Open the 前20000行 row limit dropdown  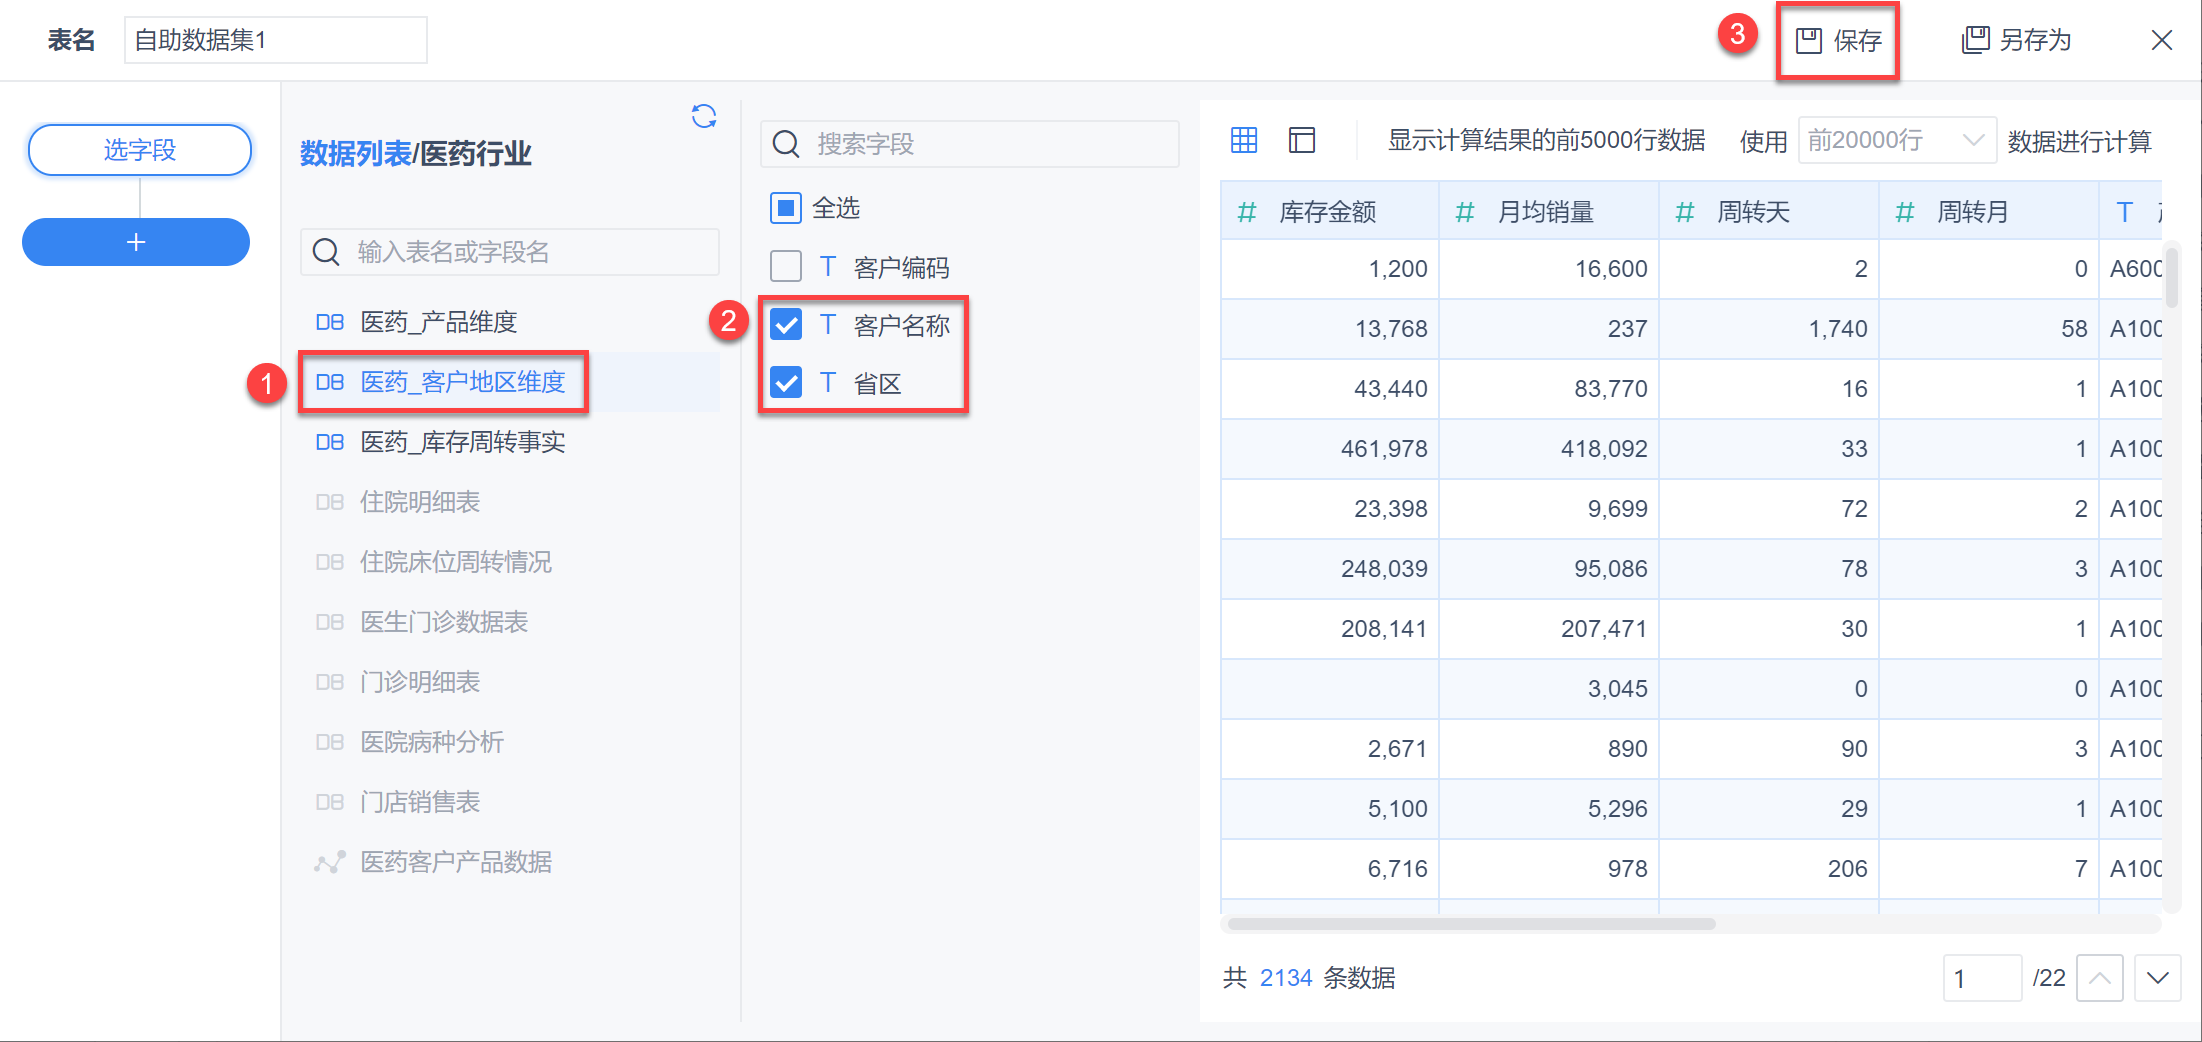(1896, 141)
